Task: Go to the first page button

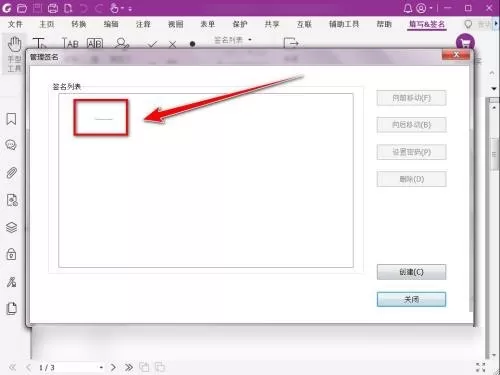Action: coord(13,367)
